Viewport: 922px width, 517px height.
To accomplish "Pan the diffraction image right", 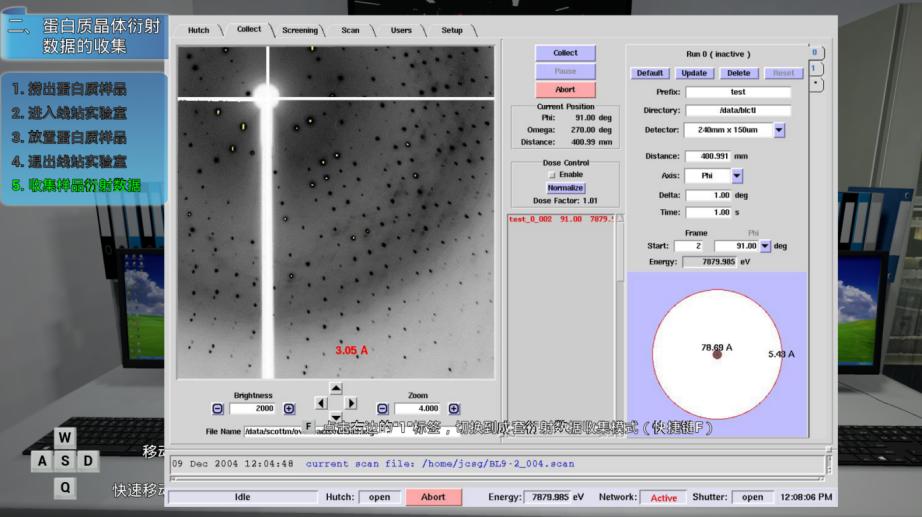I will click(x=351, y=403).
